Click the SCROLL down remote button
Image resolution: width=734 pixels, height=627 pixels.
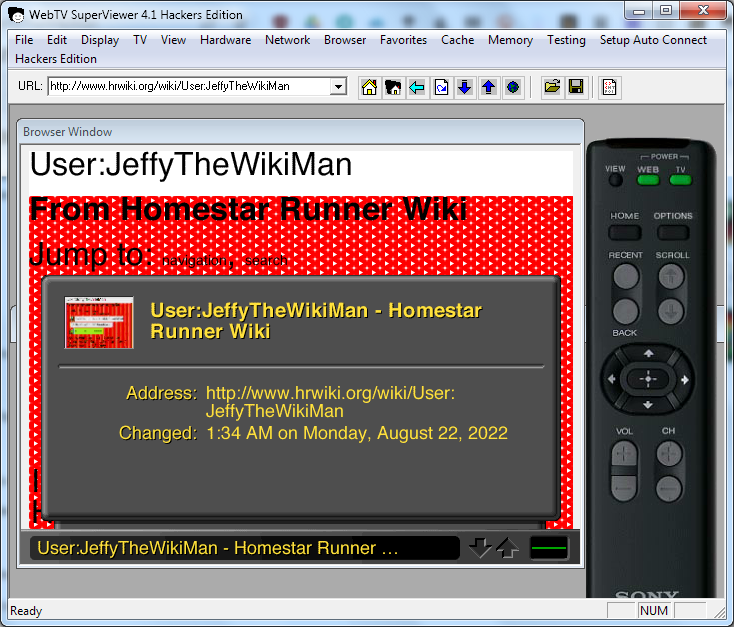[671, 311]
